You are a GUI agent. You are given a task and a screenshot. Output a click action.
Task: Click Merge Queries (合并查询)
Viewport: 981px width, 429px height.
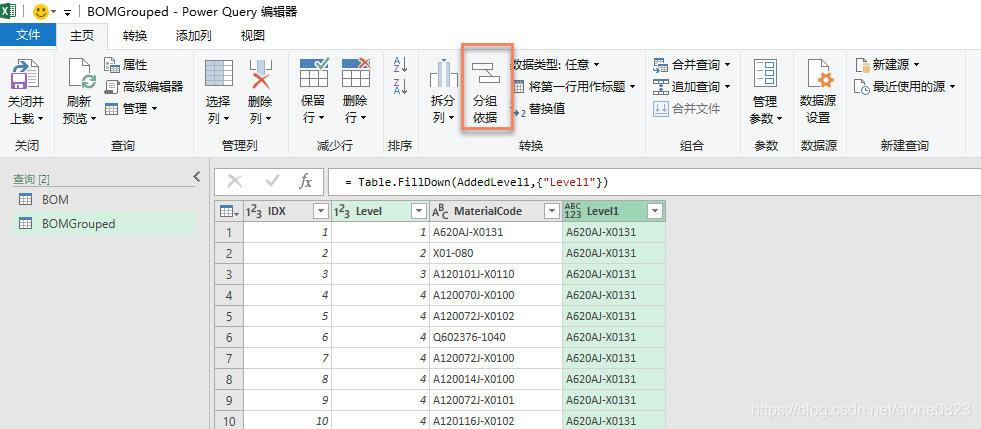[692, 64]
